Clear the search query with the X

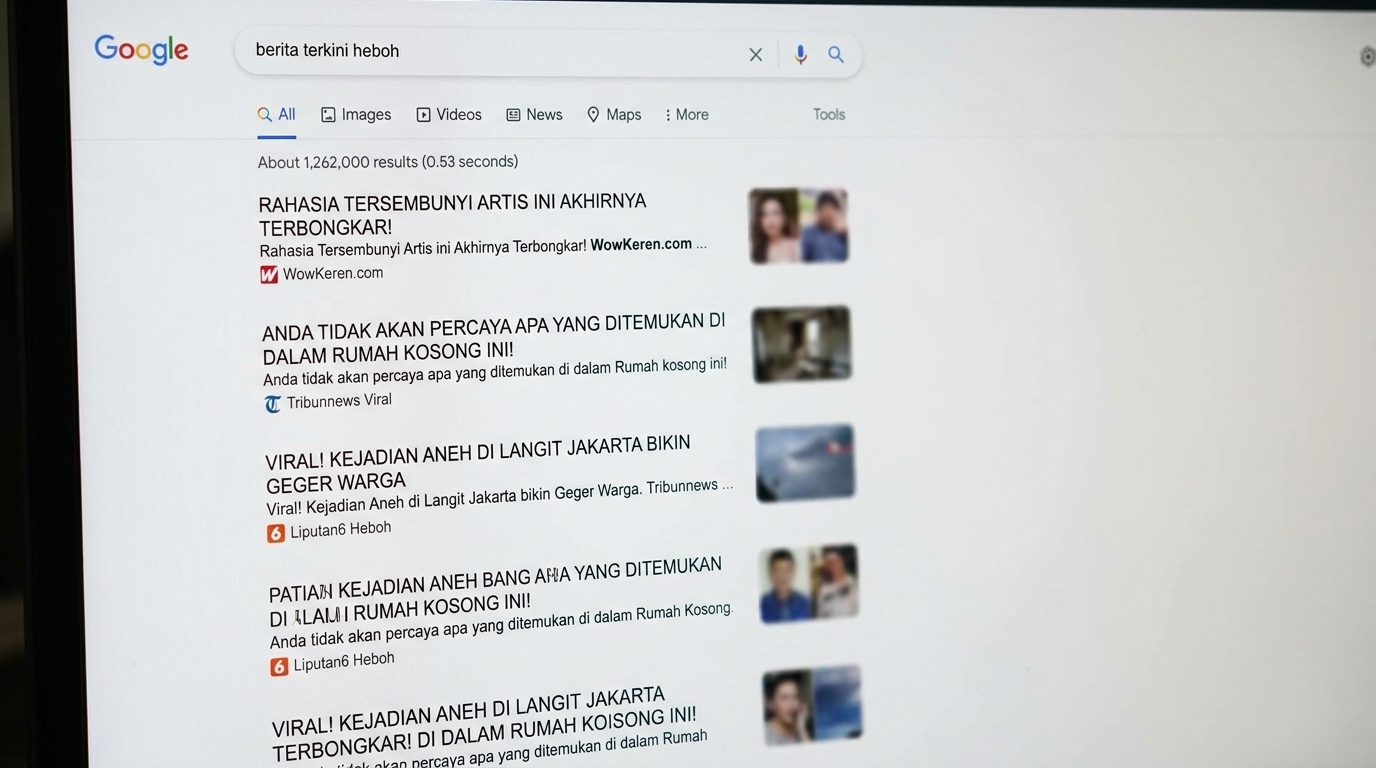point(756,55)
